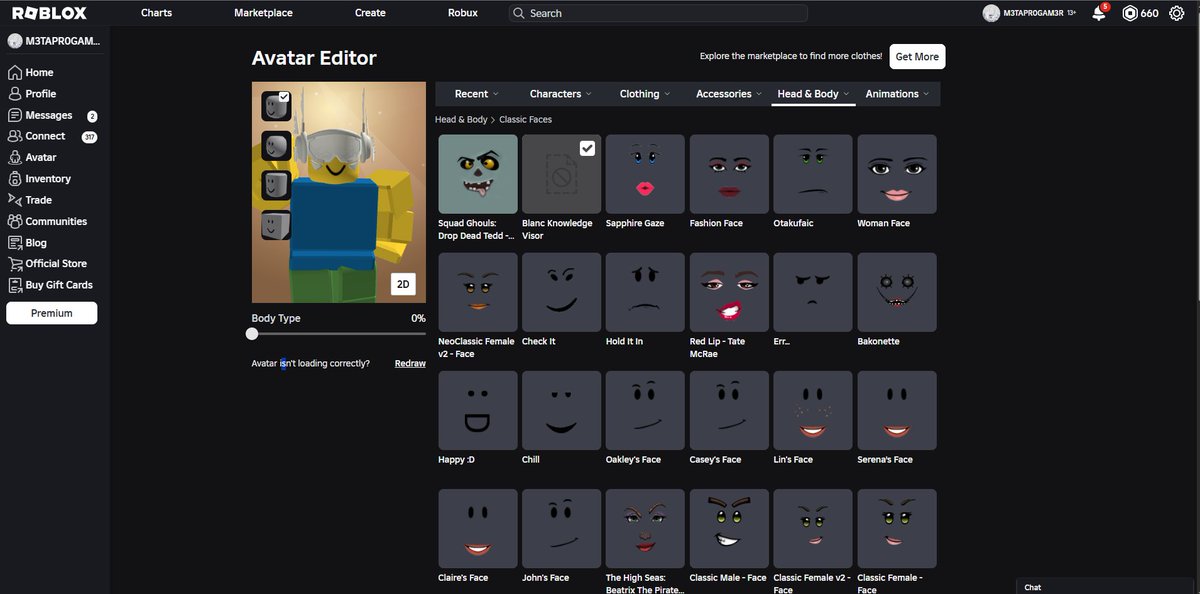Image resolution: width=1200 pixels, height=594 pixels.
Task: Equip the Classic Male - Face
Action: click(x=729, y=529)
